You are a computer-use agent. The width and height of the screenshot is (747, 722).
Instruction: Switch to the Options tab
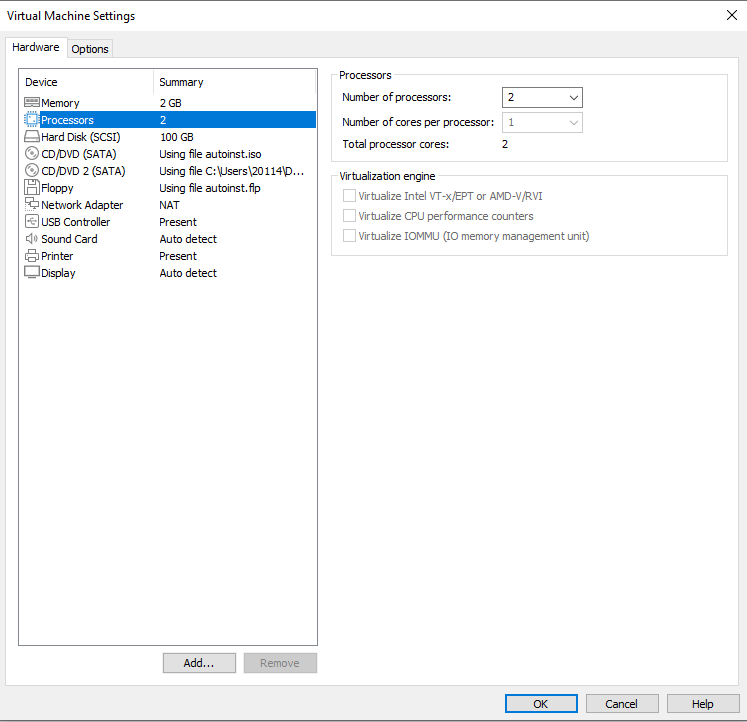tap(90, 49)
